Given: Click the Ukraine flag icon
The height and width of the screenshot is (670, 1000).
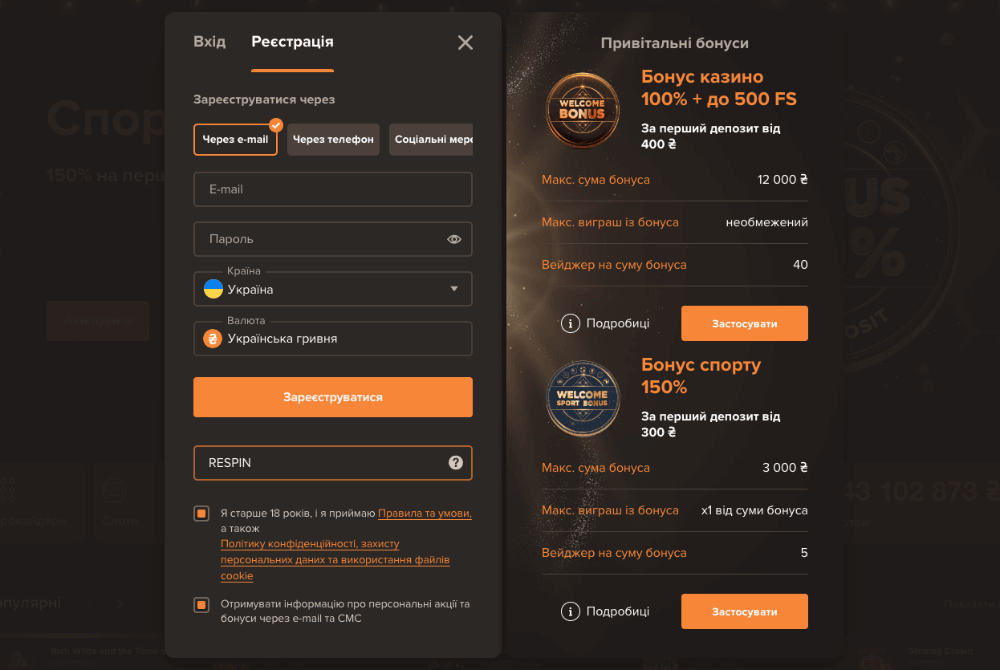Looking at the screenshot, I should pyautogui.click(x=213, y=289).
